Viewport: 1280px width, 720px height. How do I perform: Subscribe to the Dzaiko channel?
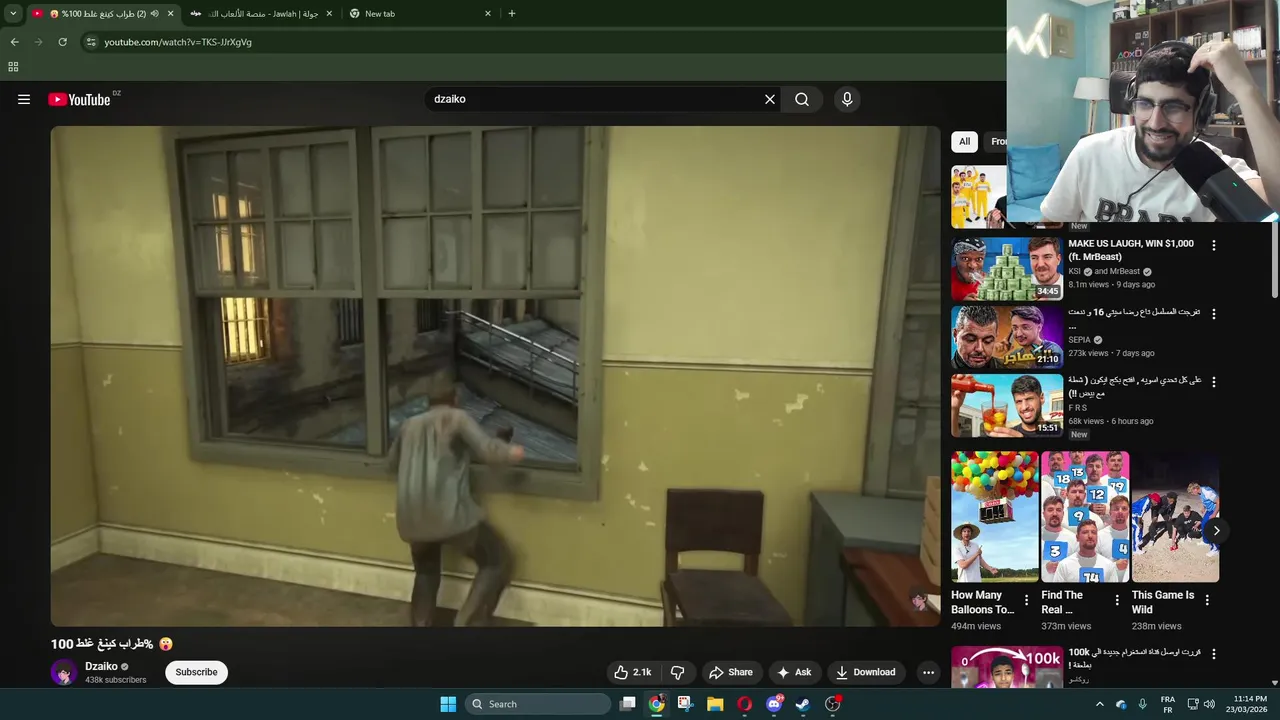click(196, 672)
